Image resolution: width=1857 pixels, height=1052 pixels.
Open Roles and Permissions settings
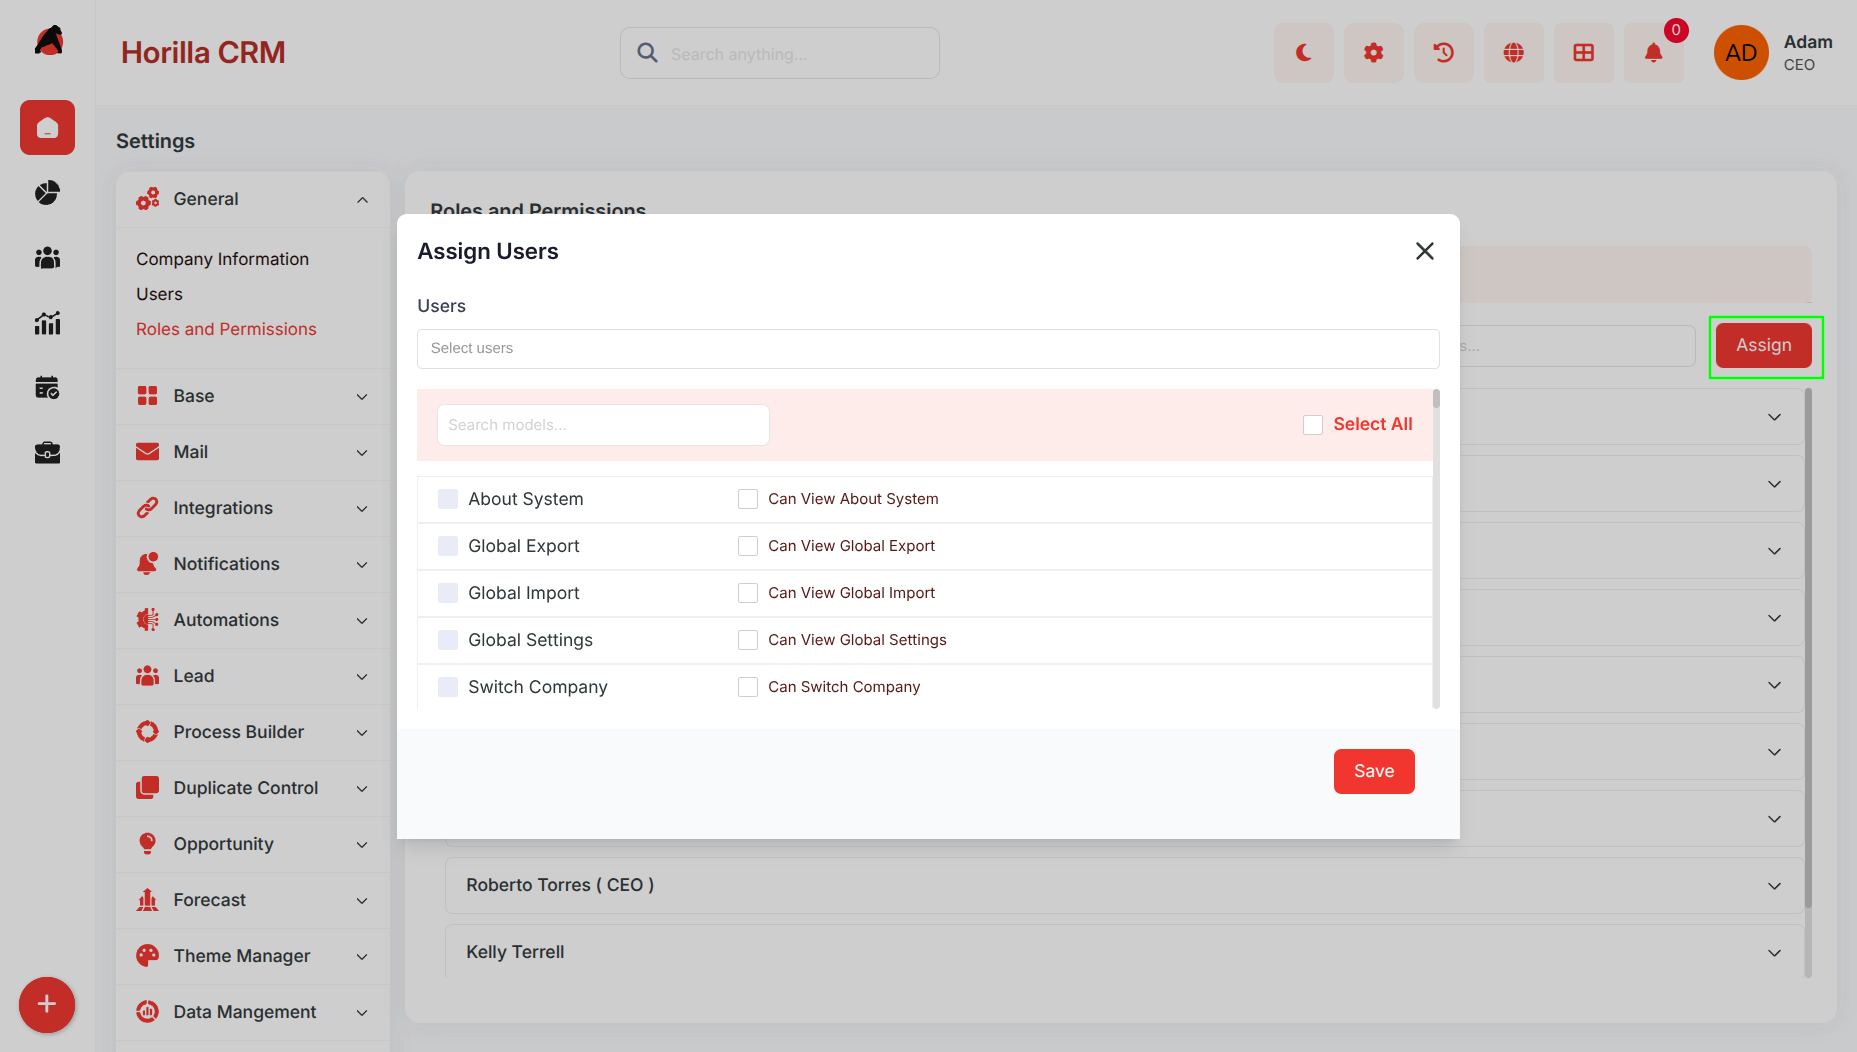pyautogui.click(x=226, y=329)
